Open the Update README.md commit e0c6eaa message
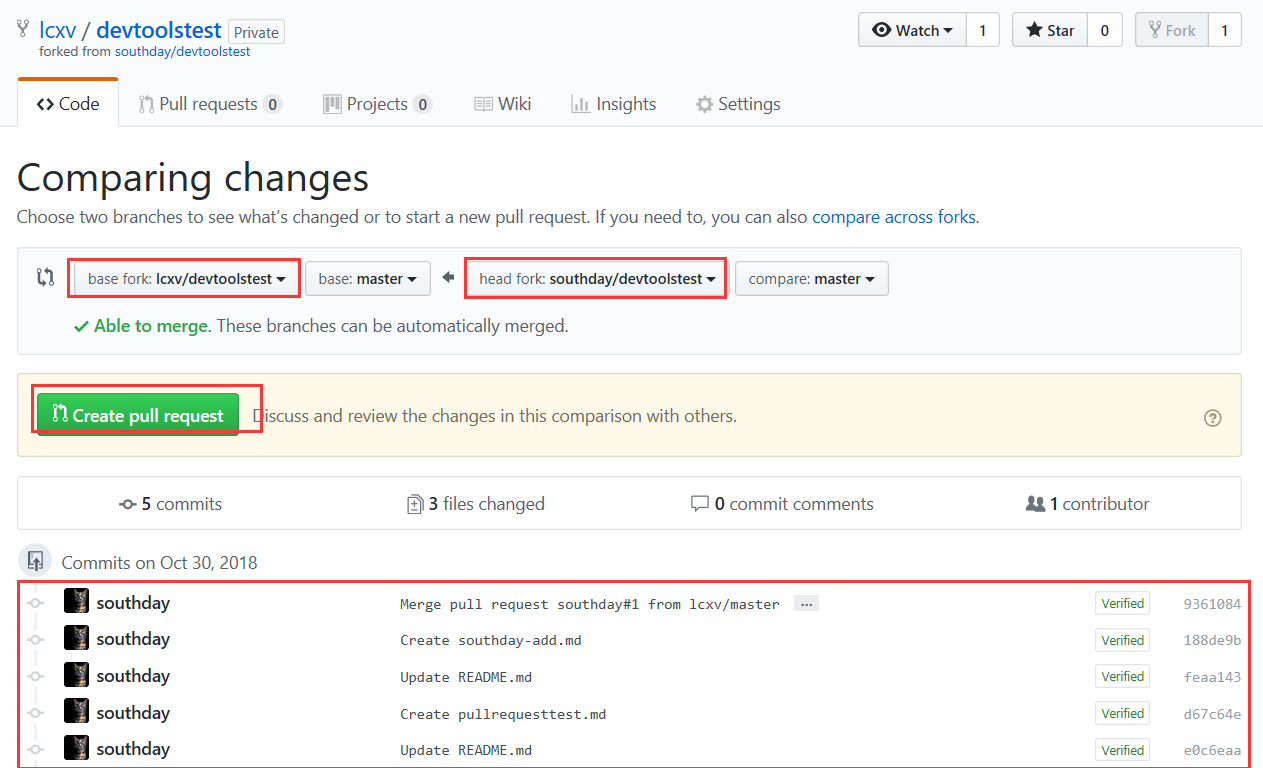This screenshot has height=768, width=1263. (x=466, y=750)
